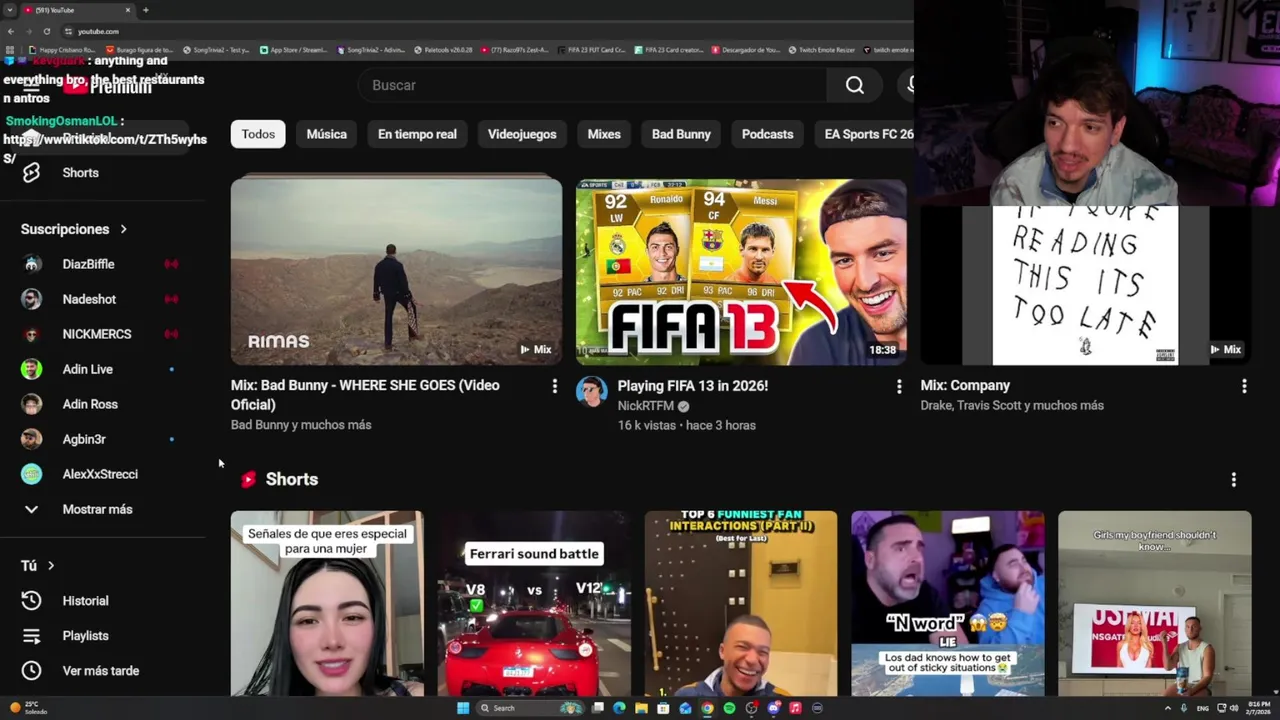Viewport: 1280px width, 720px height.
Task: Go back using browser back arrow
Action: click(x=11, y=31)
